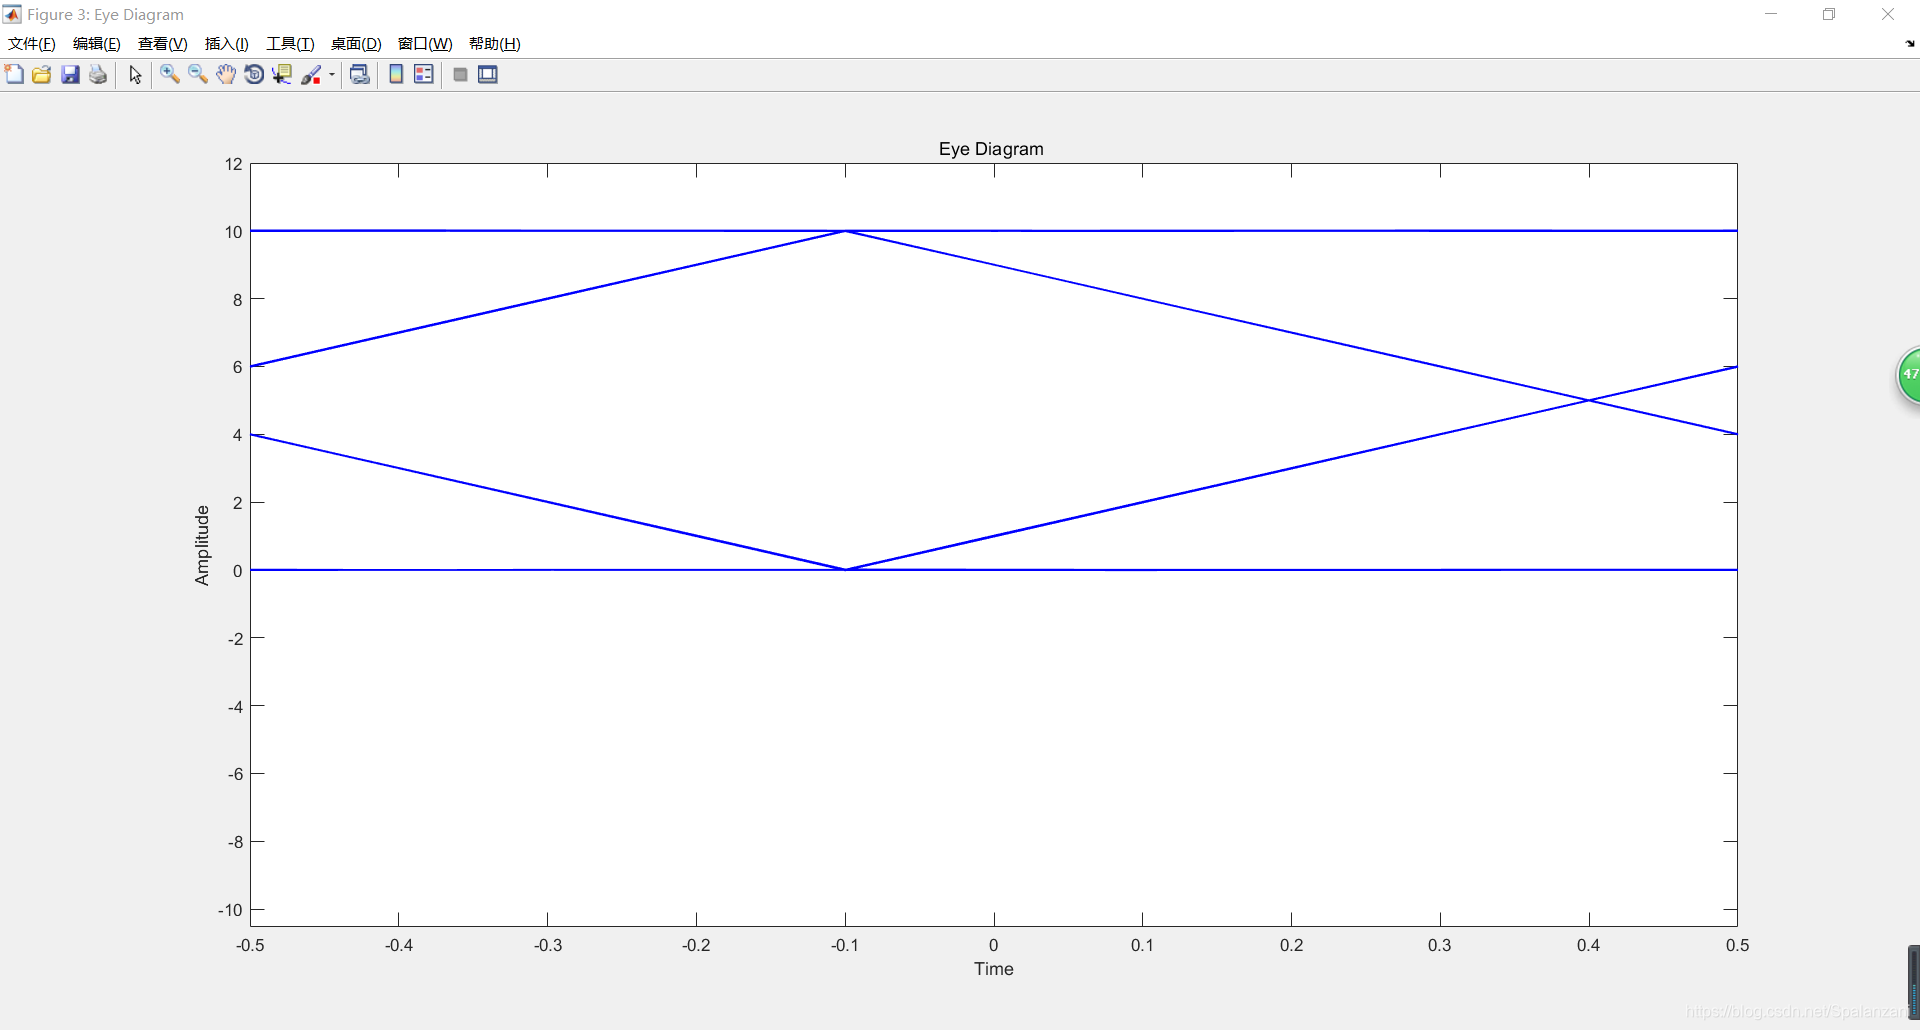Open the 插入(I) menu
1920x1030 pixels.
(x=227, y=44)
